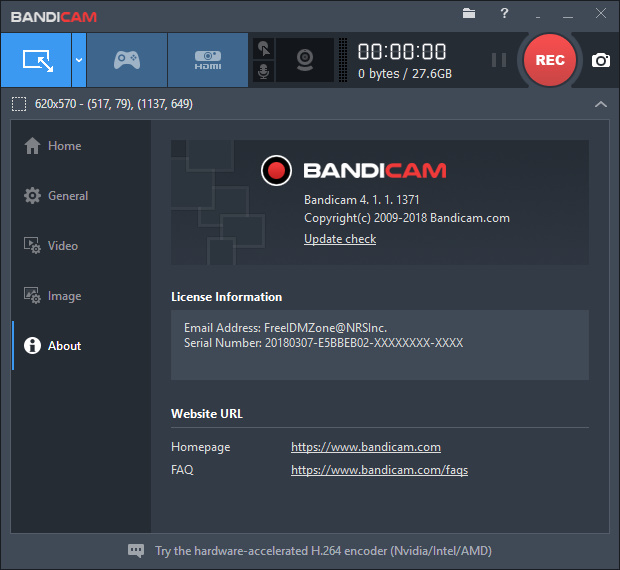
Task: Open the Home tab
Action: click(81, 146)
